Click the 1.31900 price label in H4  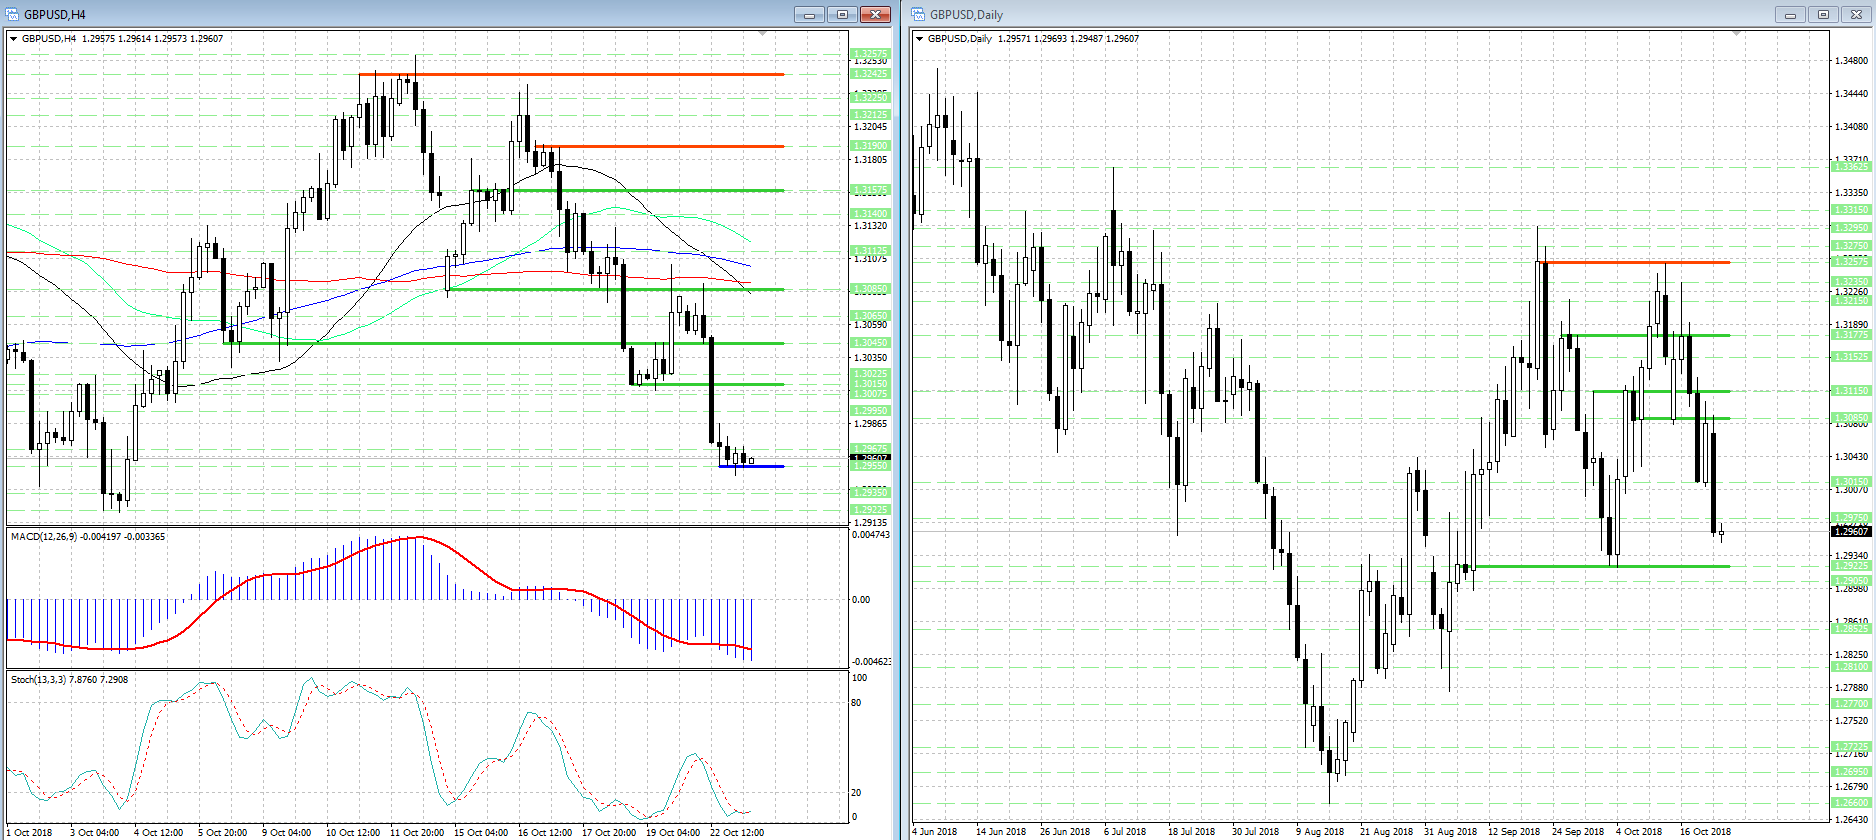click(870, 146)
